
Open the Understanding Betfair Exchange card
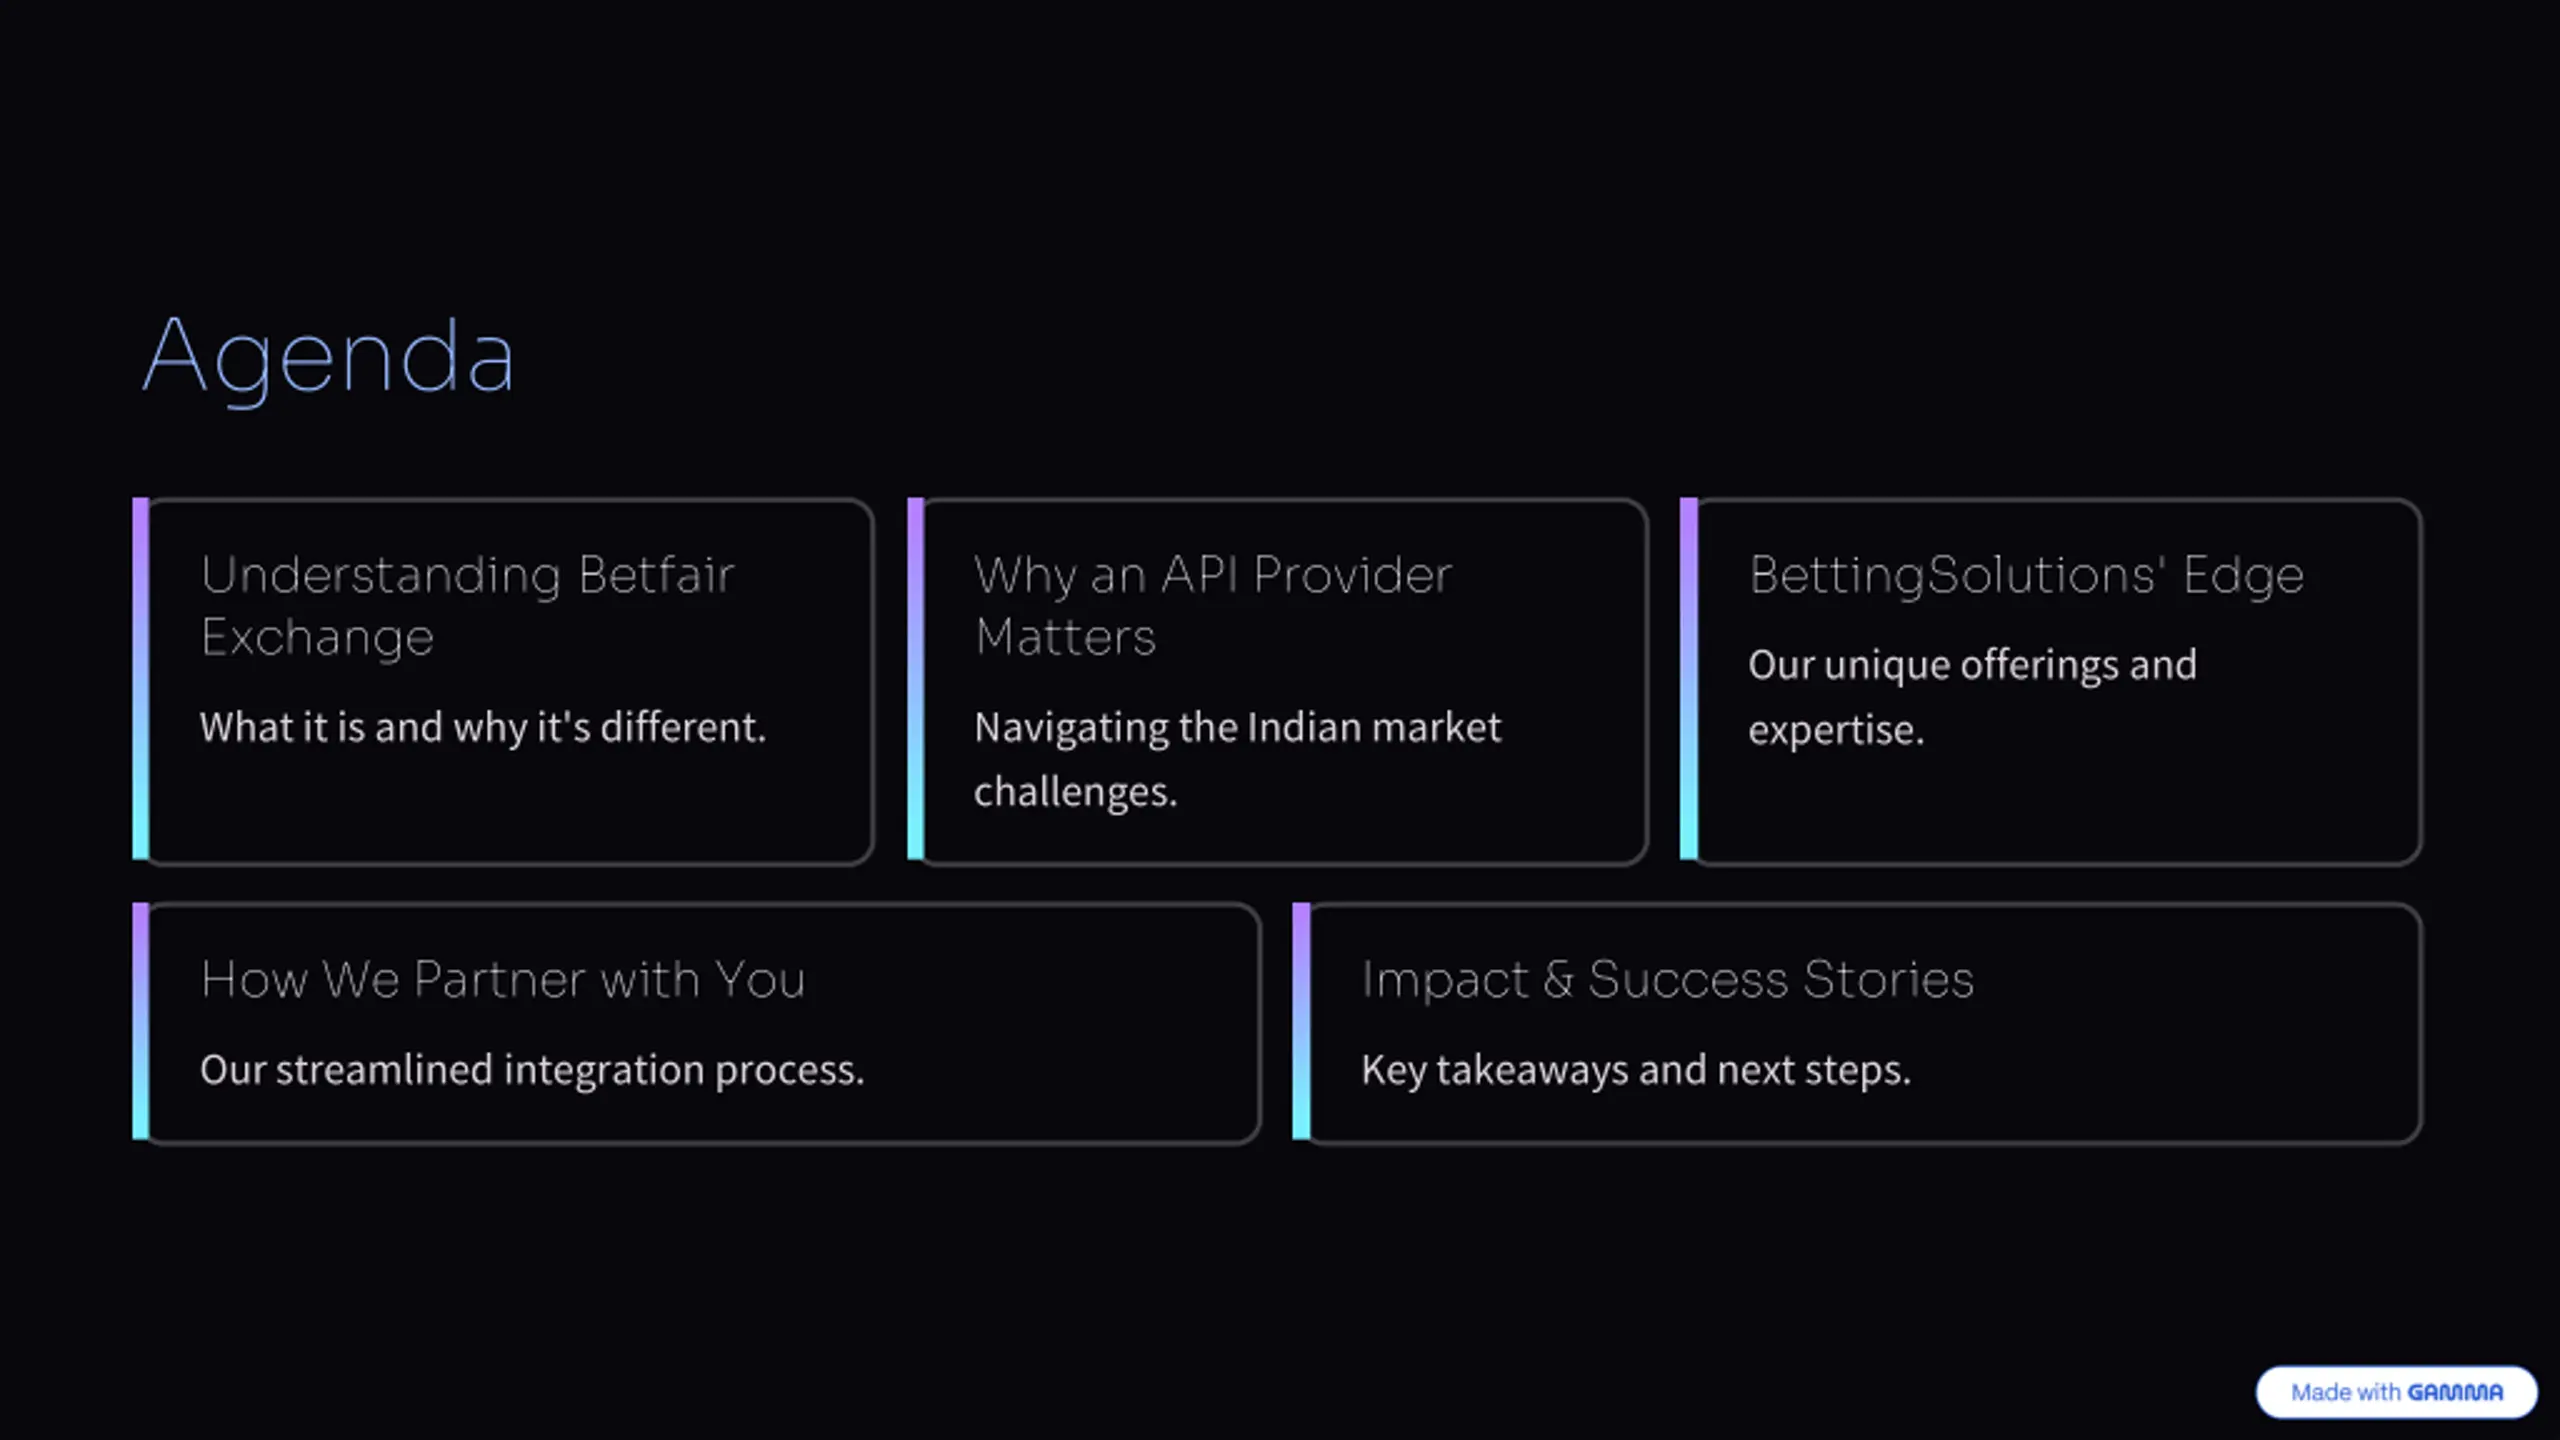pyautogui.click(x=503, y=681)
